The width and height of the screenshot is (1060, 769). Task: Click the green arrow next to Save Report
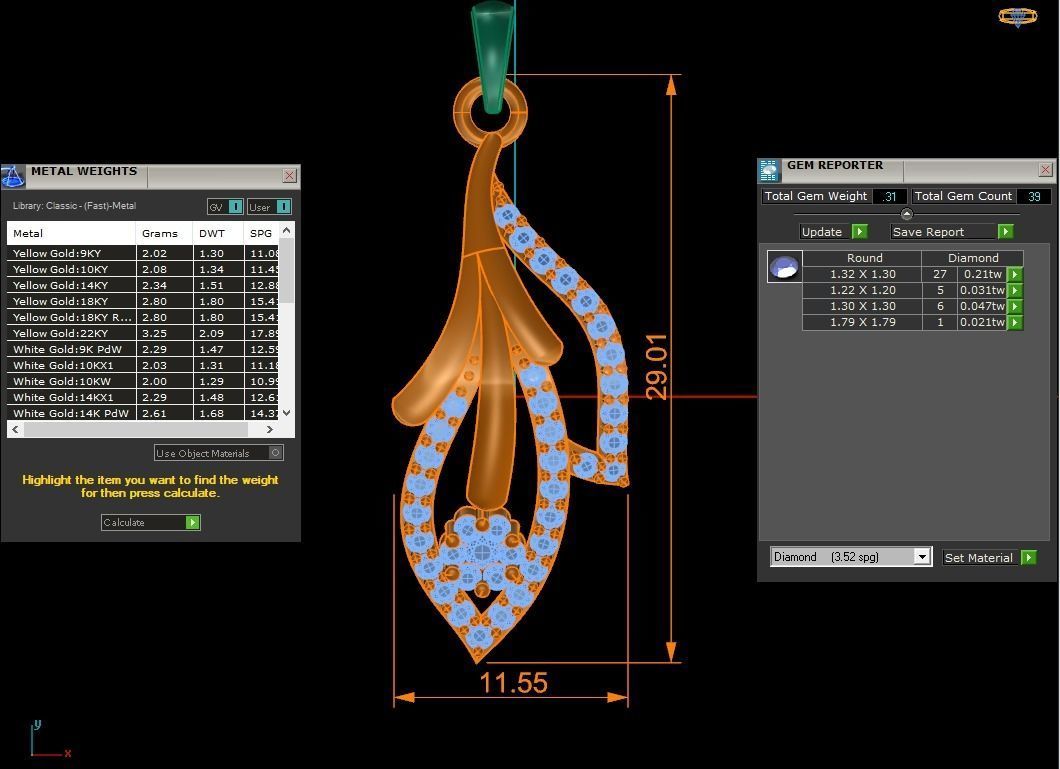click(x=1005, y=232)
